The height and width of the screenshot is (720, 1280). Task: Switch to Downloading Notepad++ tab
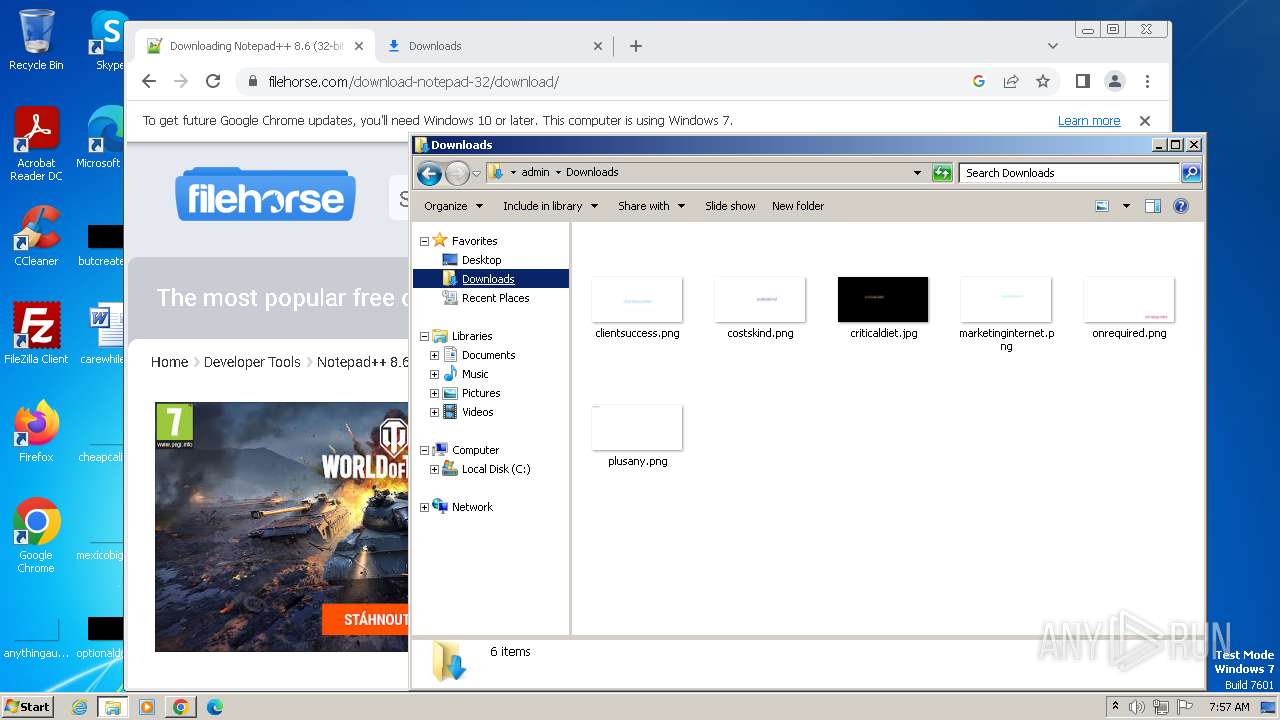pos(255,46)
